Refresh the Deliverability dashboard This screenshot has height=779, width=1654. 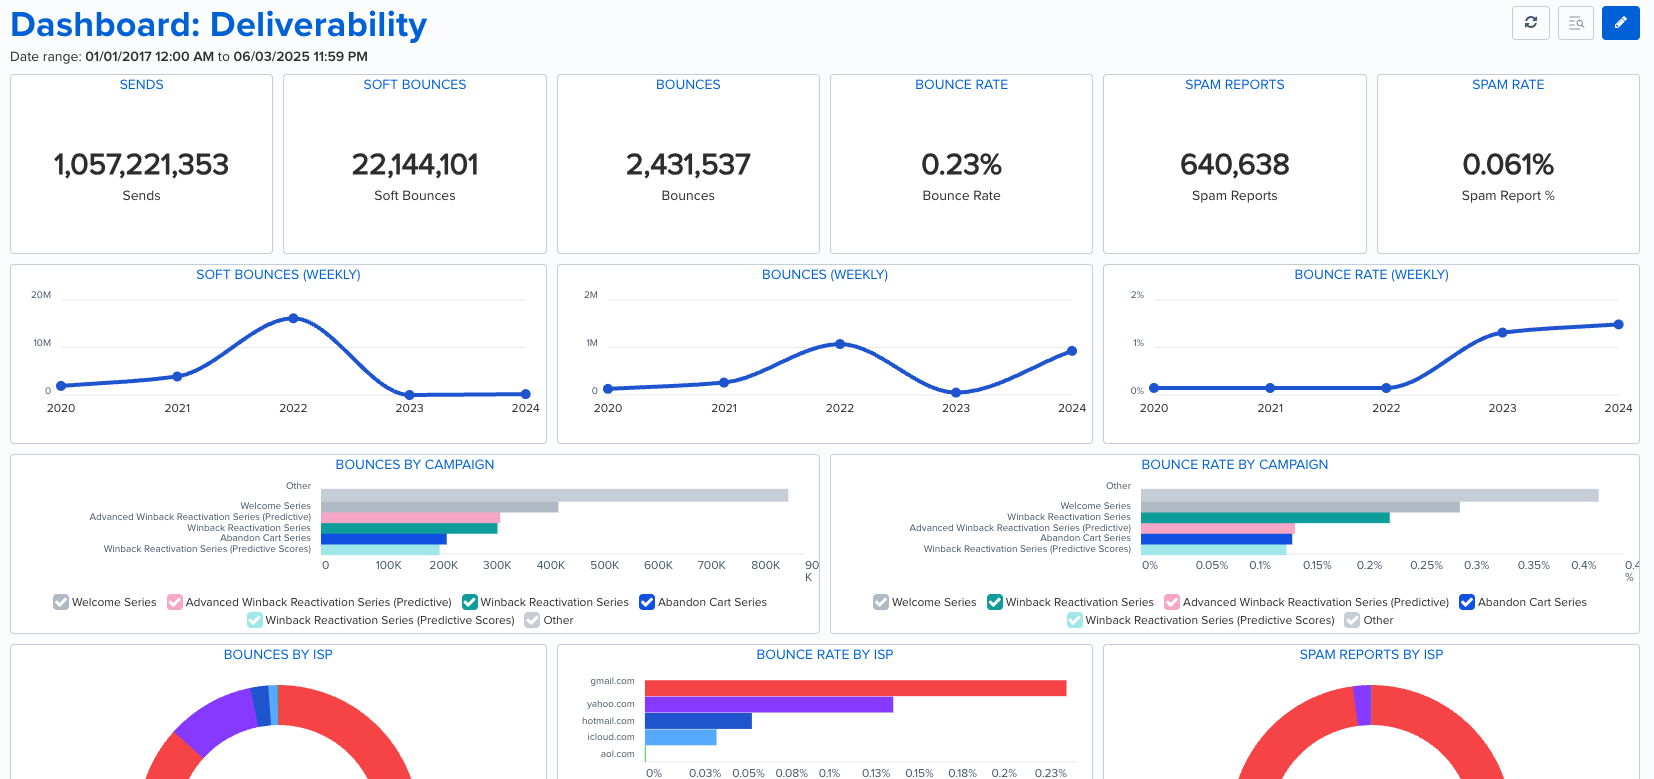coord(1530,22)
